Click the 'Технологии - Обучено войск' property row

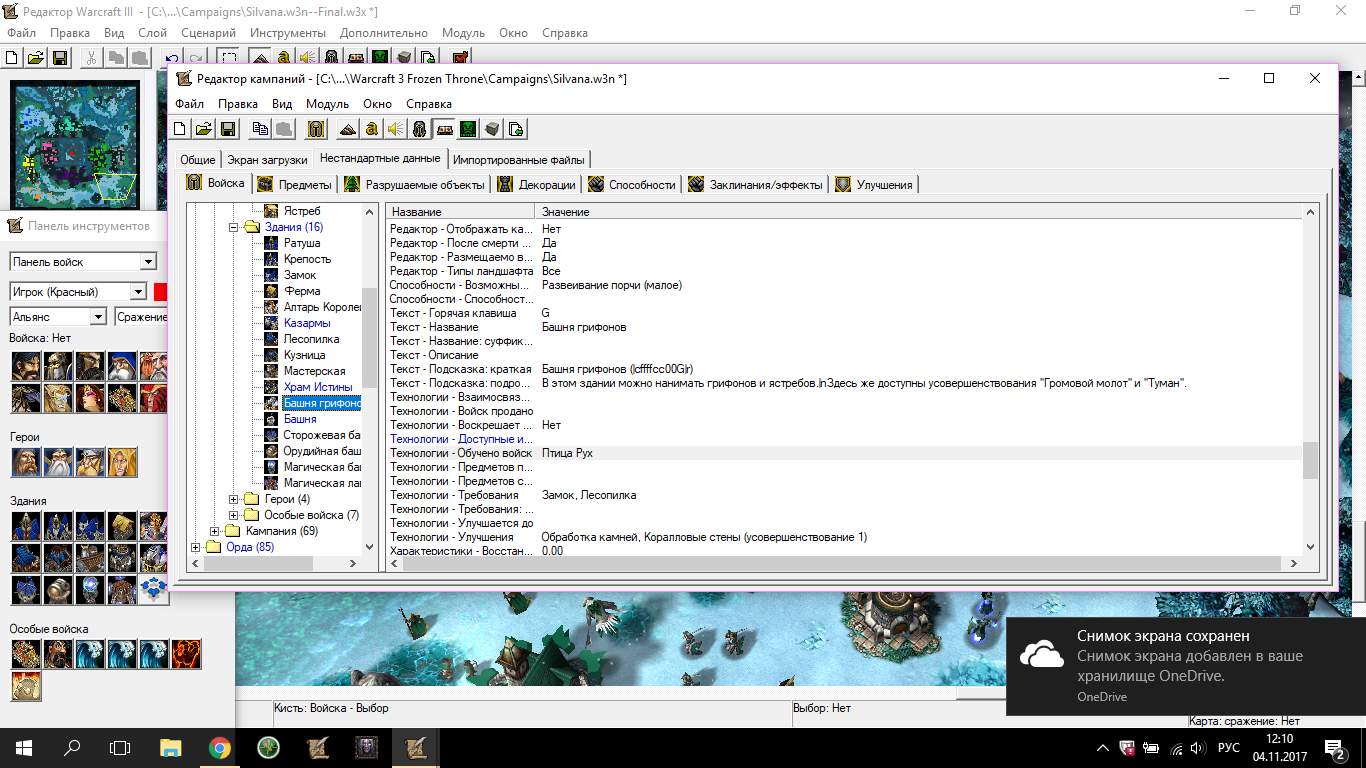click(845, 453)
